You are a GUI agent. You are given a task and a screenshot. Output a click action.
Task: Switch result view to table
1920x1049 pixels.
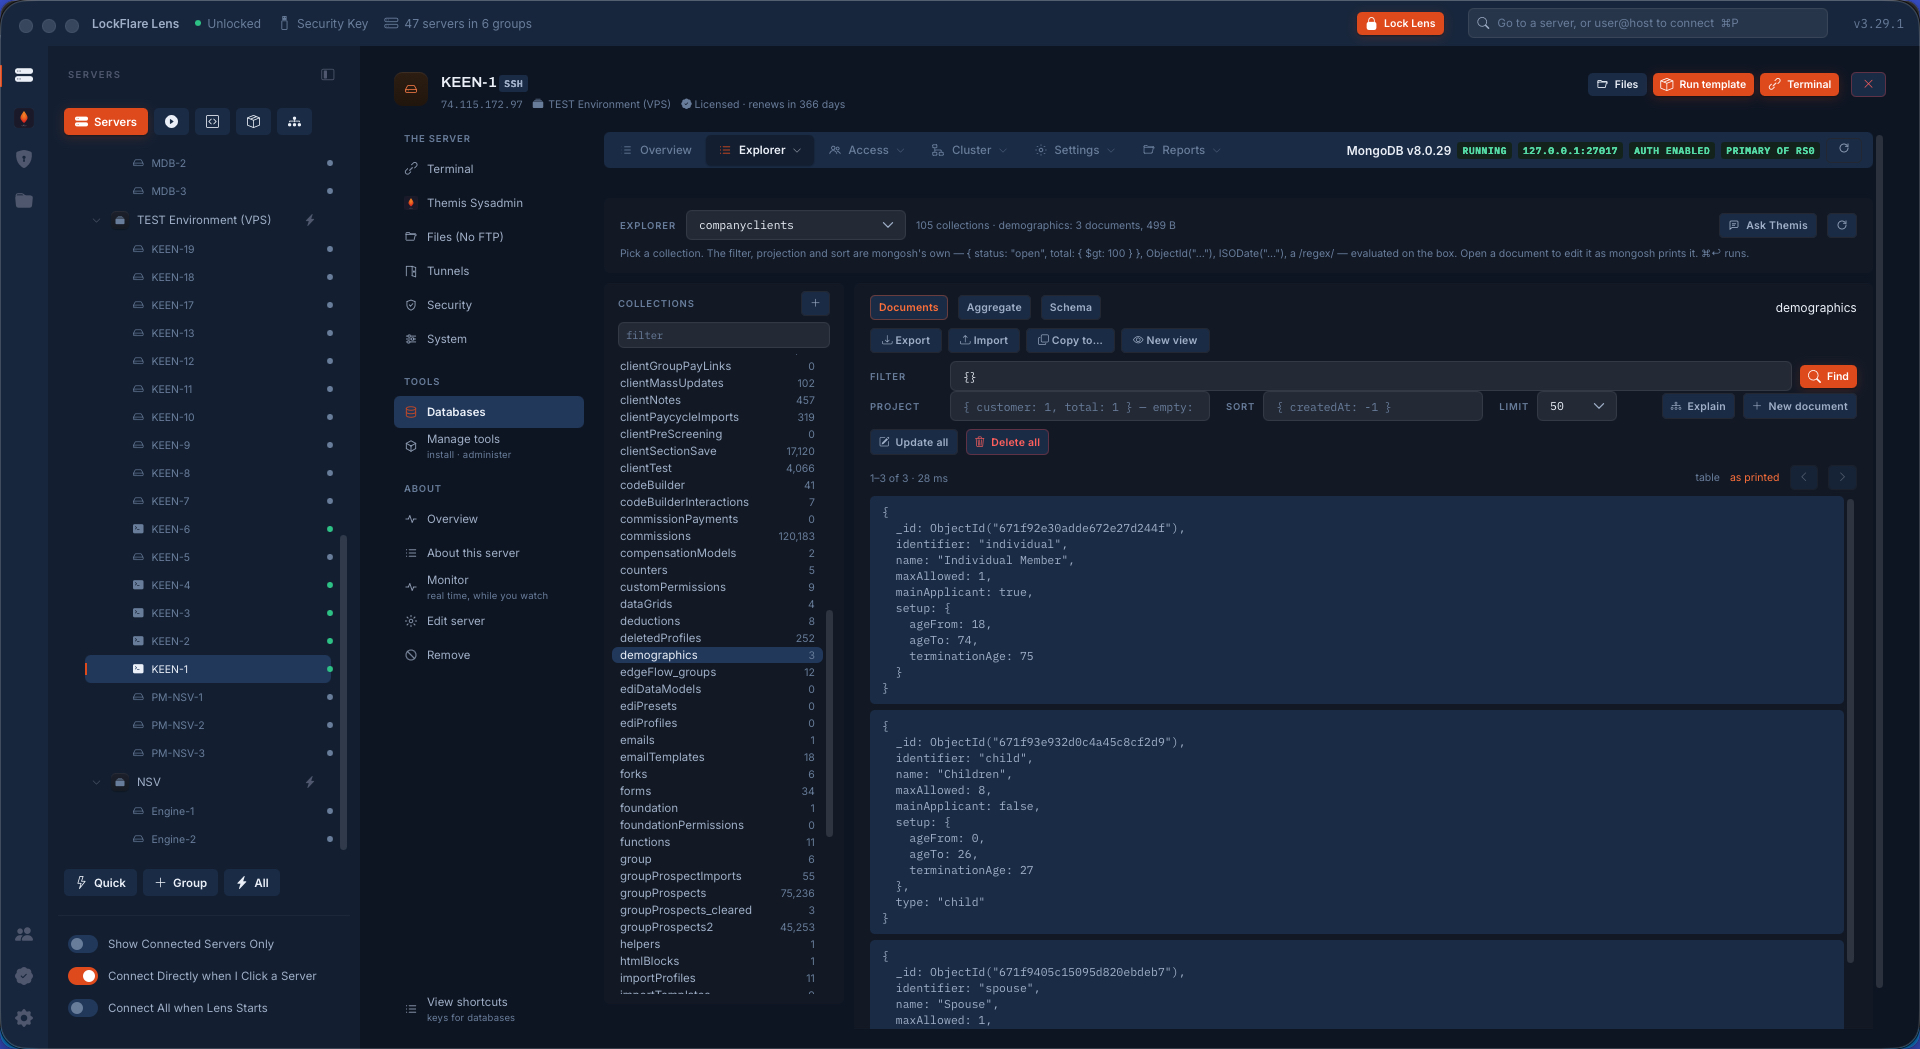click(1707, 478)
